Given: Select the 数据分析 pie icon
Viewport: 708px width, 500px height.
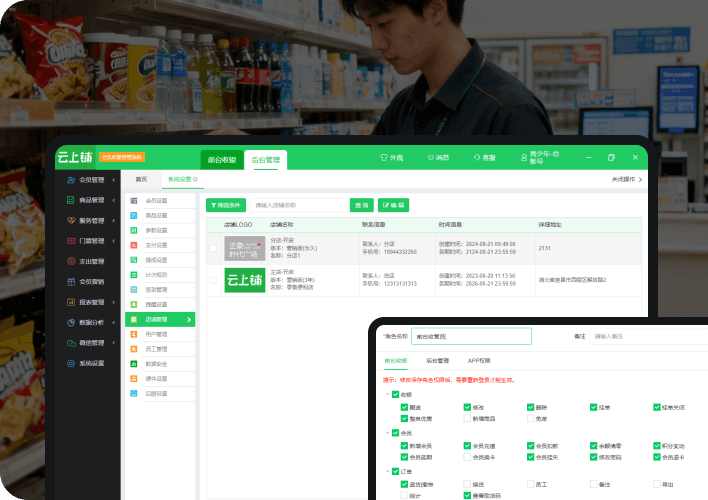Looking at the screenshot, I should [x=71, y=322].
